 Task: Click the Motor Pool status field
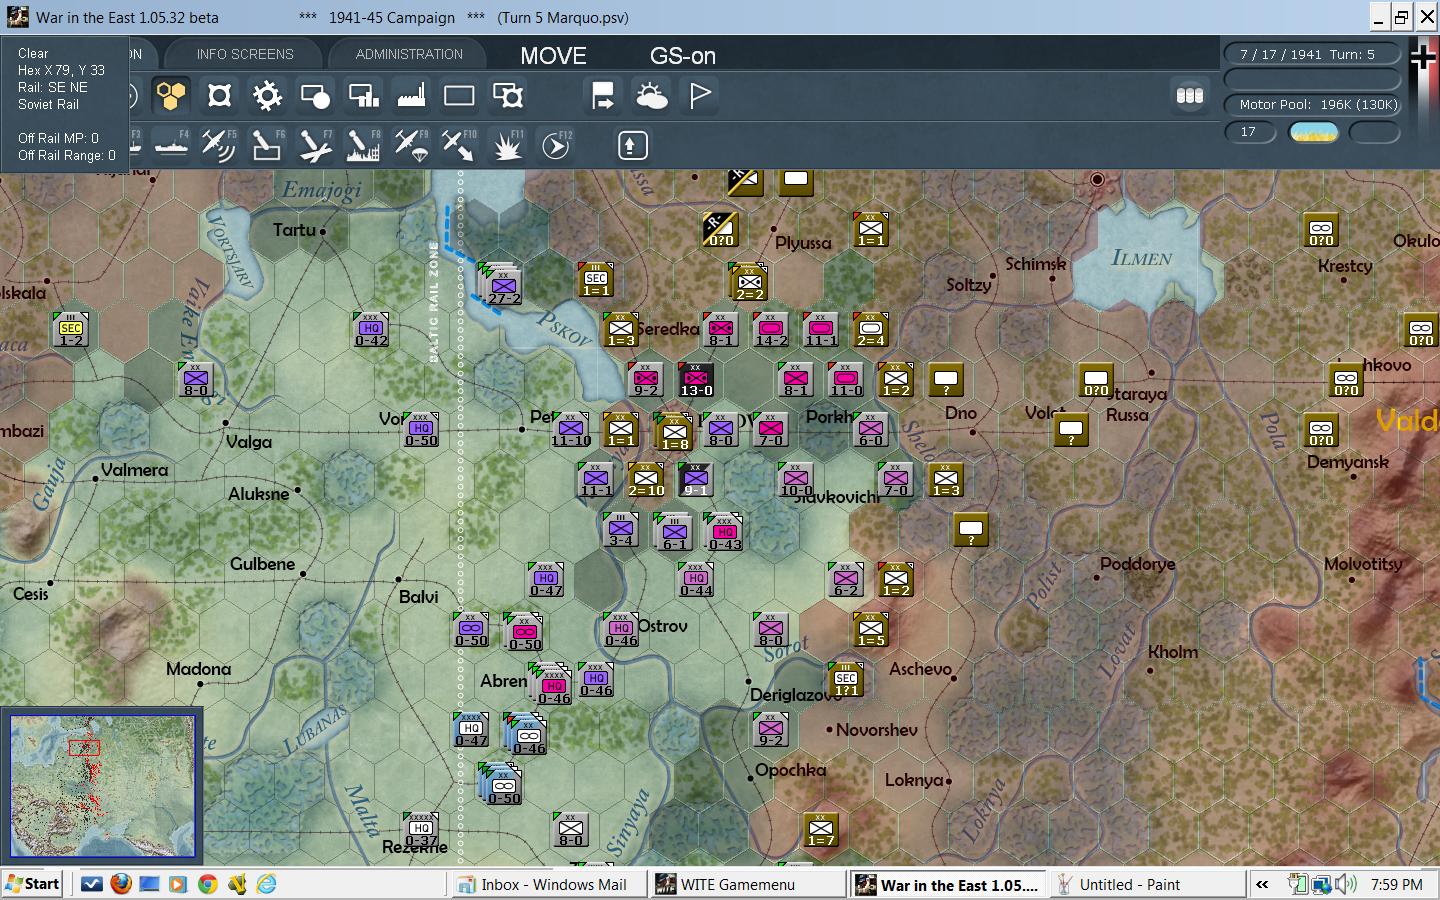(1313, 104)
